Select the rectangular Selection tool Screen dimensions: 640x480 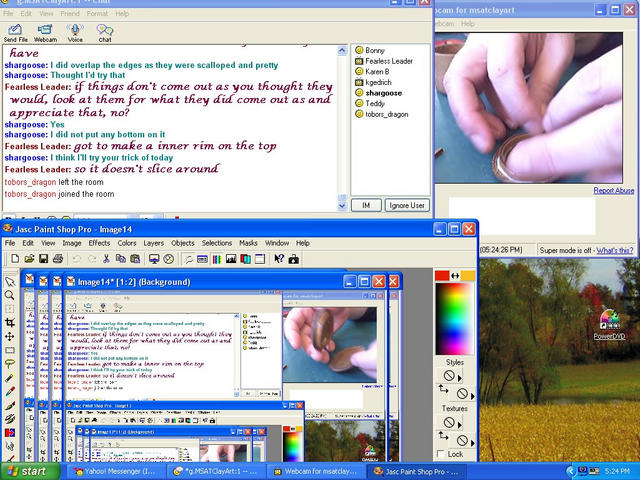[x=10, y=350]
